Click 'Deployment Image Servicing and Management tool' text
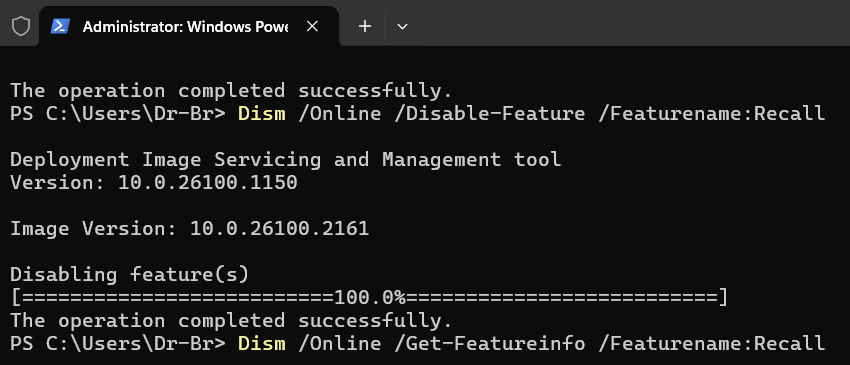 tap(286, 159)
